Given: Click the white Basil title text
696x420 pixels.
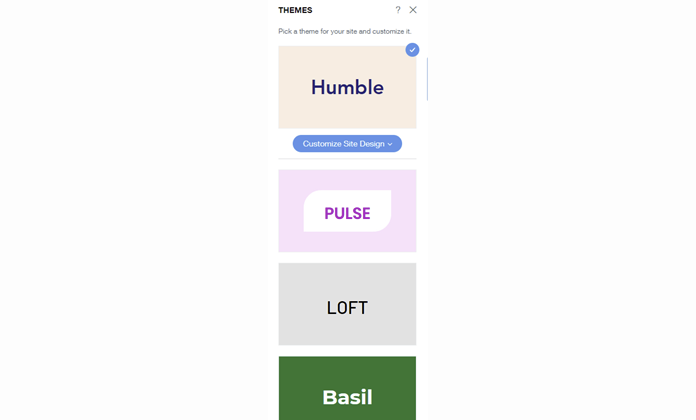Looking at the screenshot, I should click(347, 397).
